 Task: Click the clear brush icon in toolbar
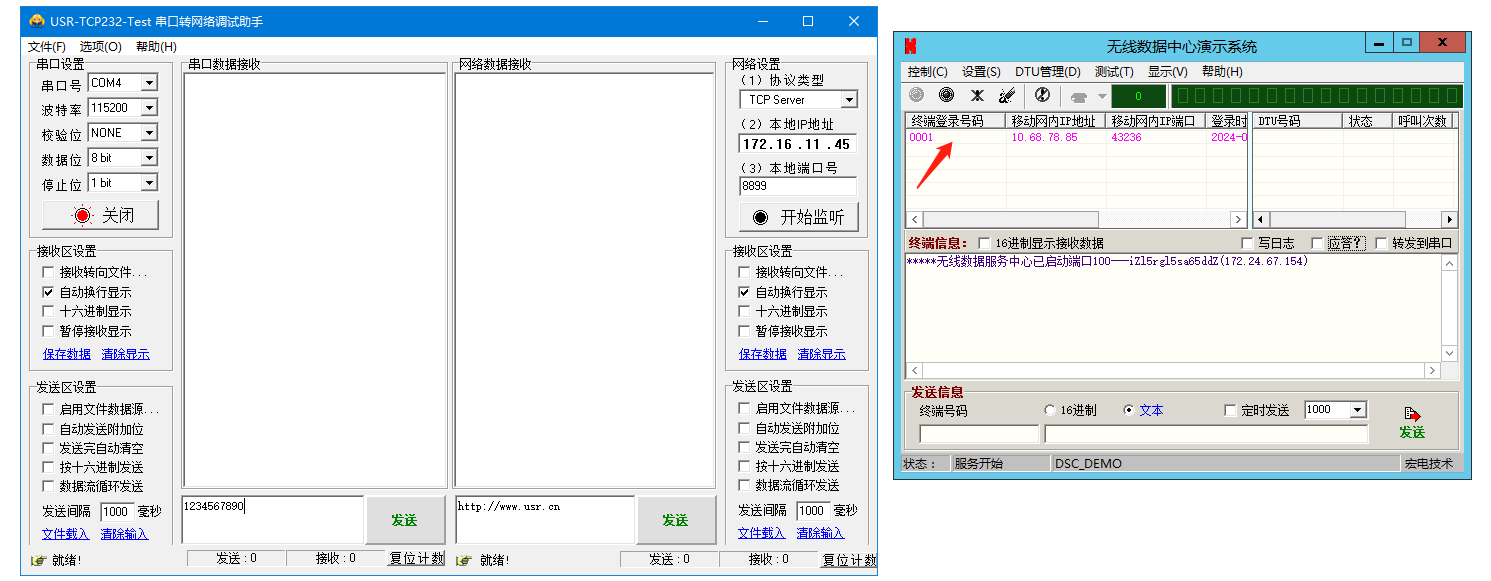[x=1007, y=95]
